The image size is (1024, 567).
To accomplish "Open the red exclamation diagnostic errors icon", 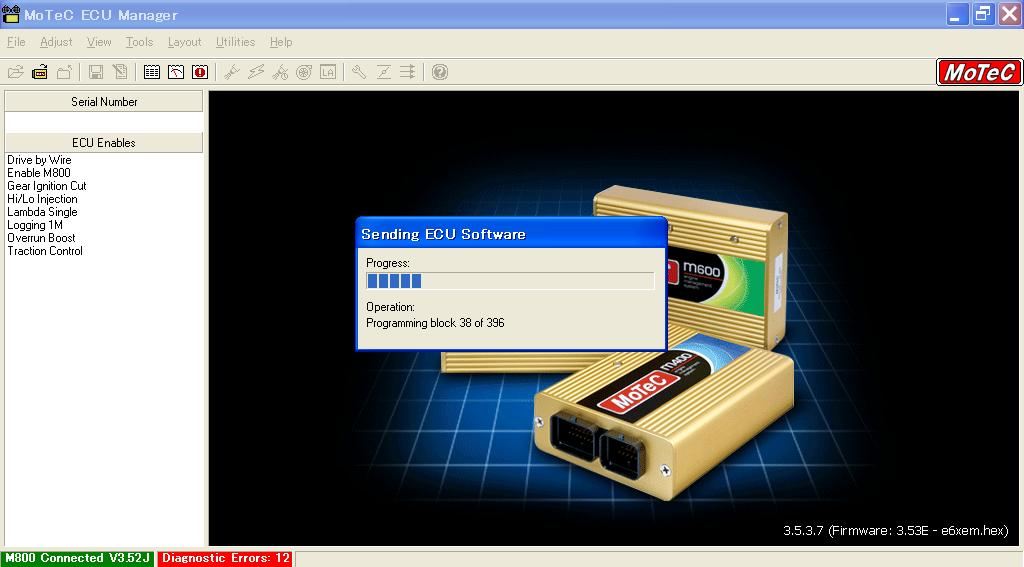I will [x=200, y=72].
